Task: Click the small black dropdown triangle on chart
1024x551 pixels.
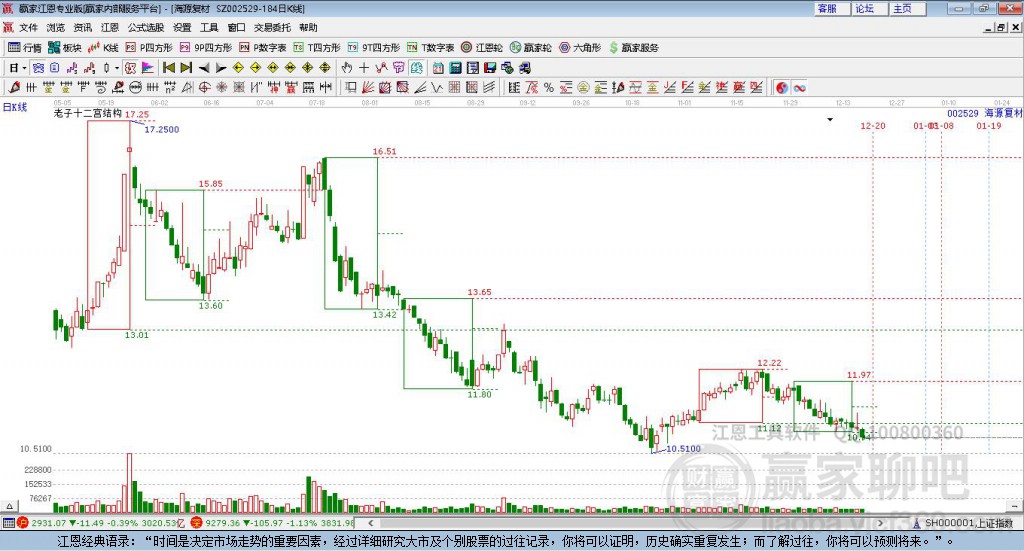Action: (830, 119)
